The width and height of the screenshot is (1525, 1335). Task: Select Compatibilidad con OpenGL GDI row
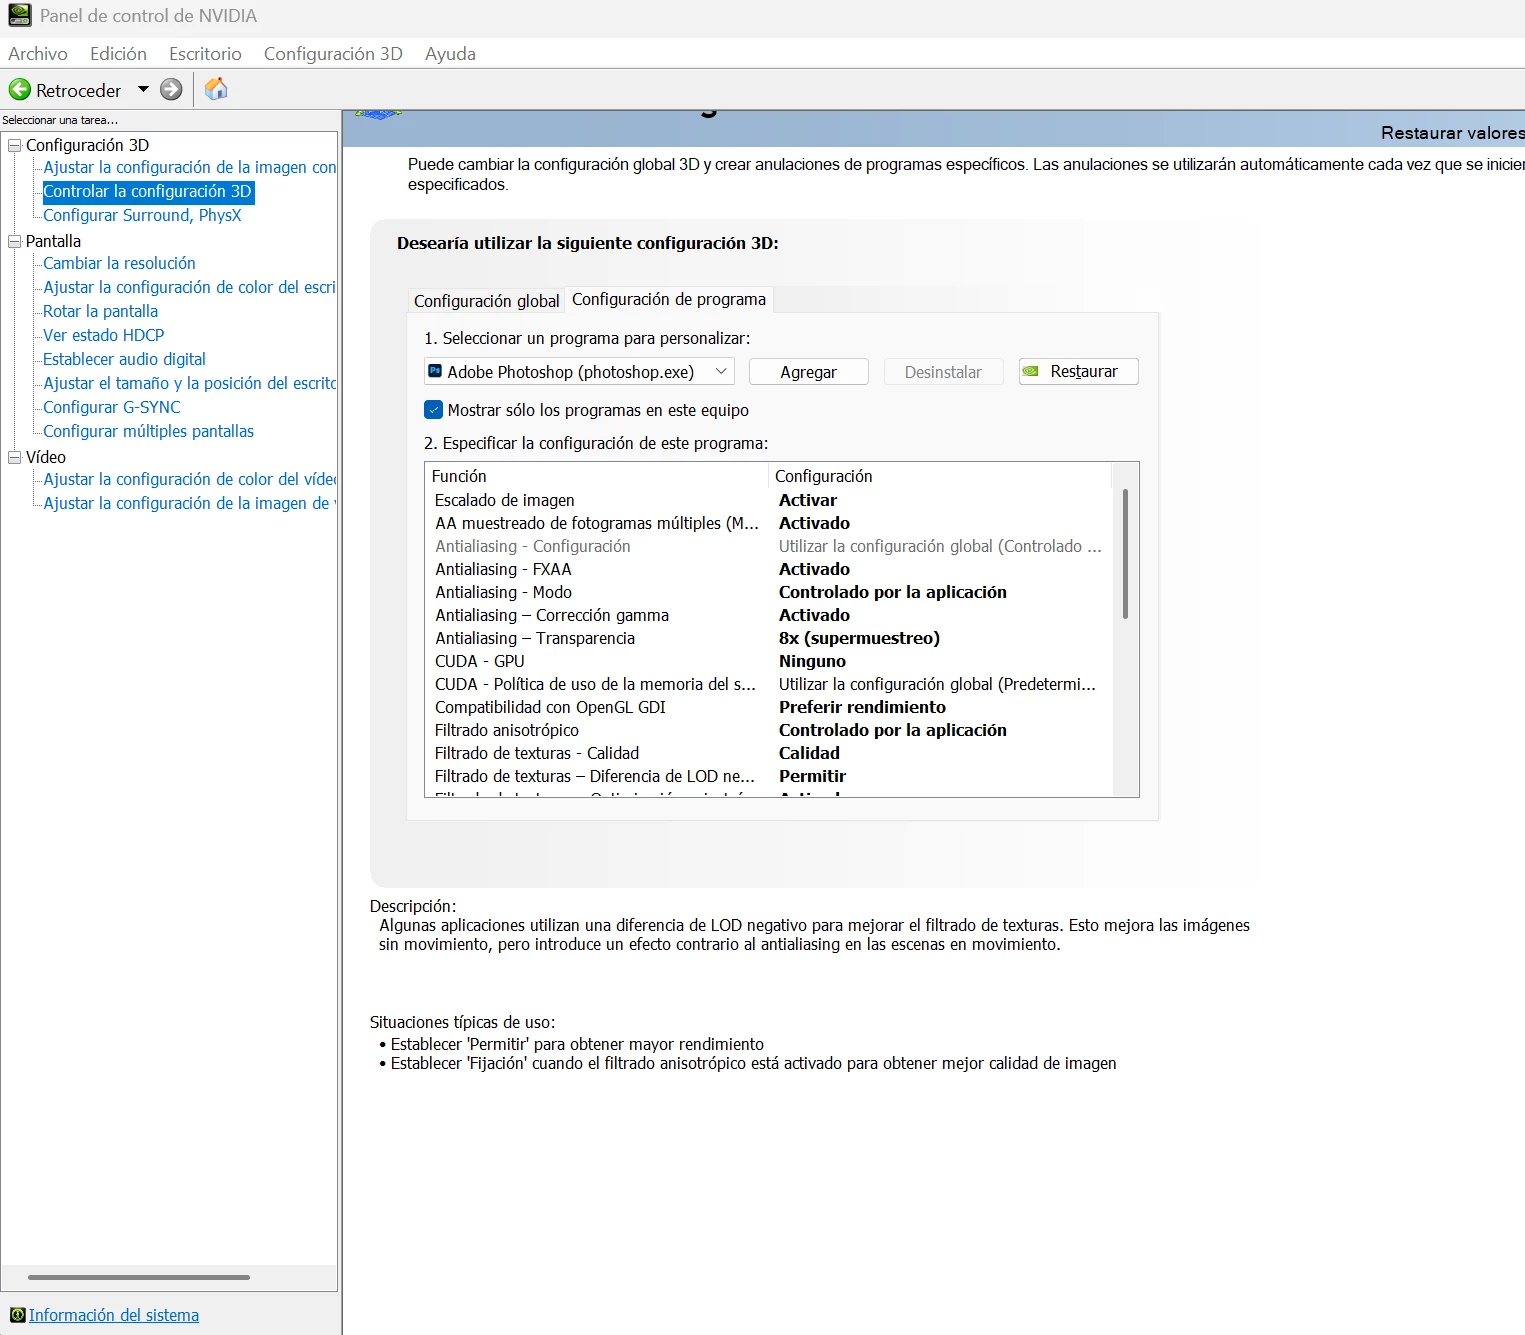pos(768,707)
